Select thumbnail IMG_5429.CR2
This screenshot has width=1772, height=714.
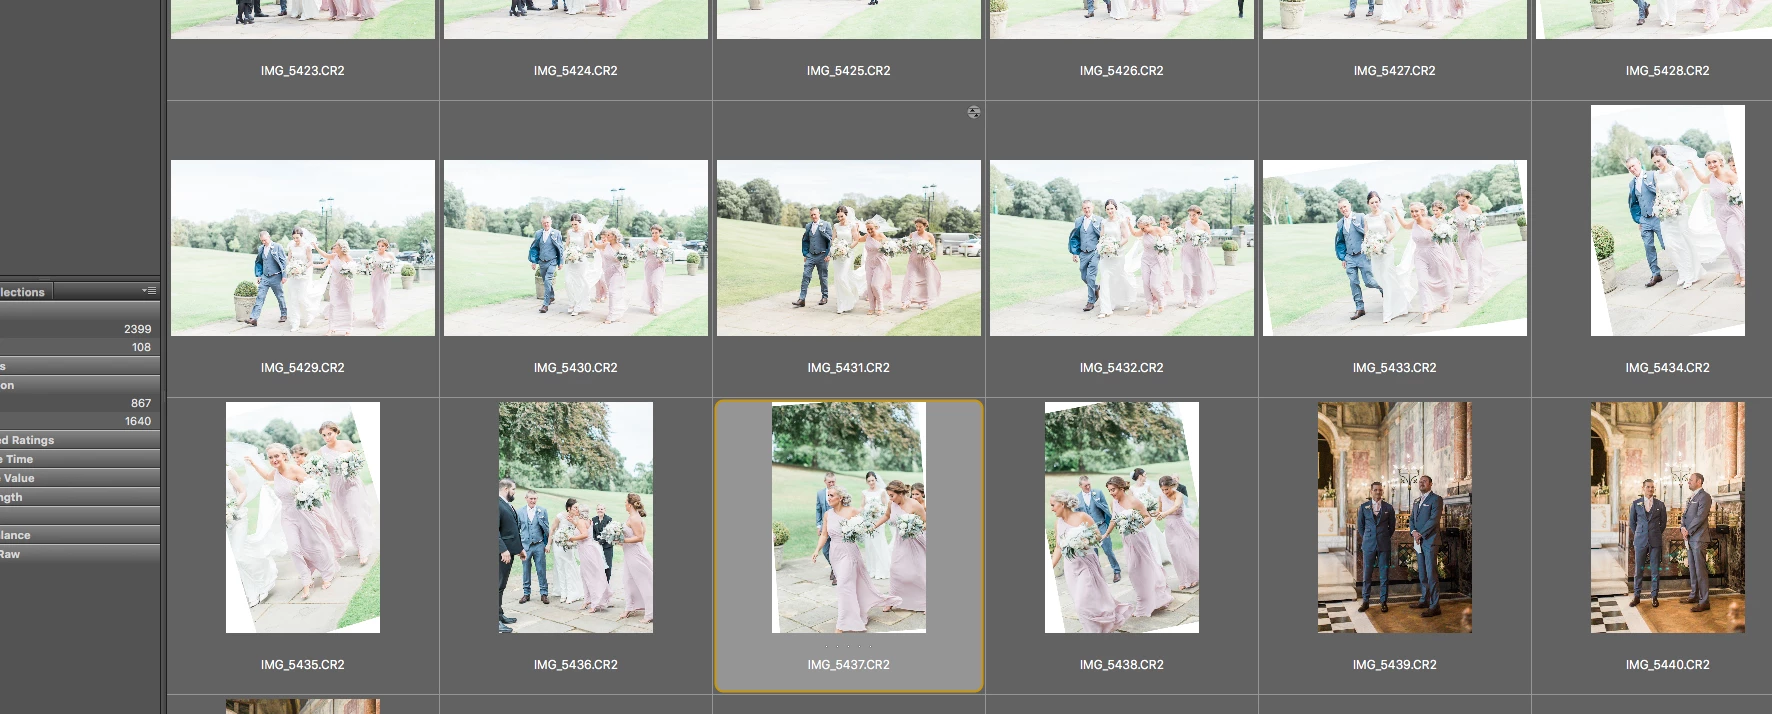[303, 248]
